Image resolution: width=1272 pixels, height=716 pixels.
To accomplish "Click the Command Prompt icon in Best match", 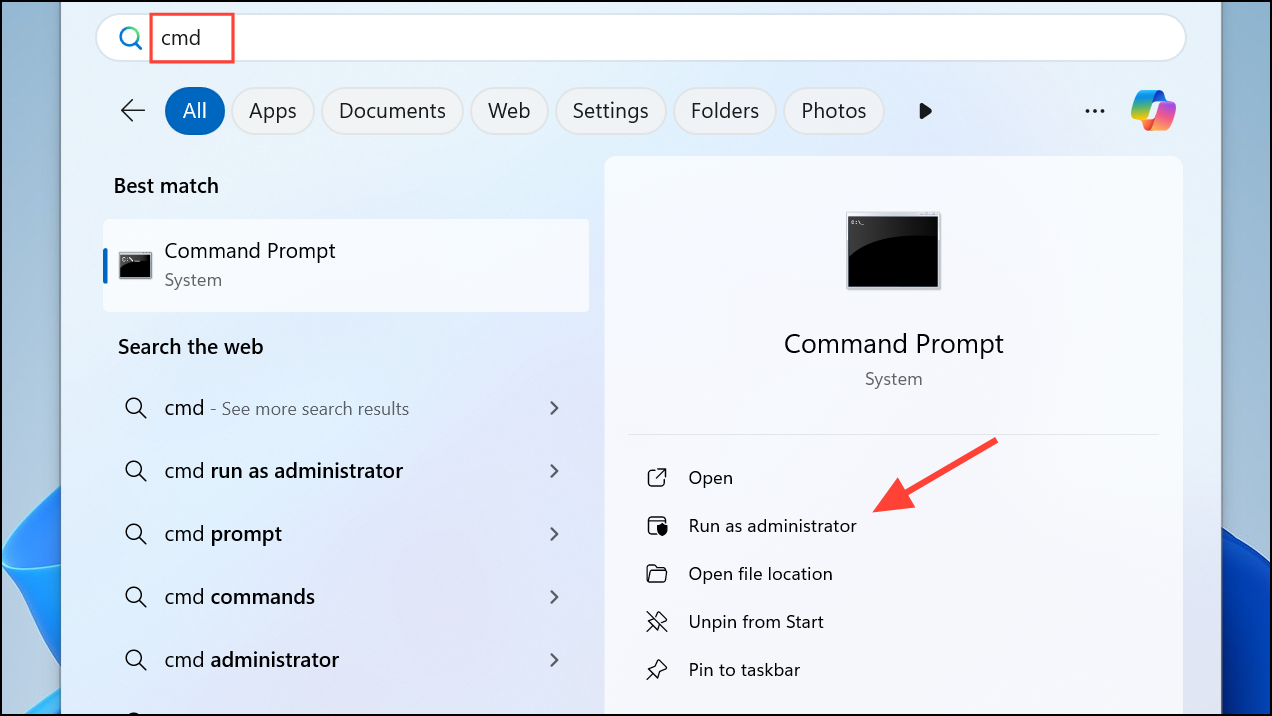I will 136,265.
